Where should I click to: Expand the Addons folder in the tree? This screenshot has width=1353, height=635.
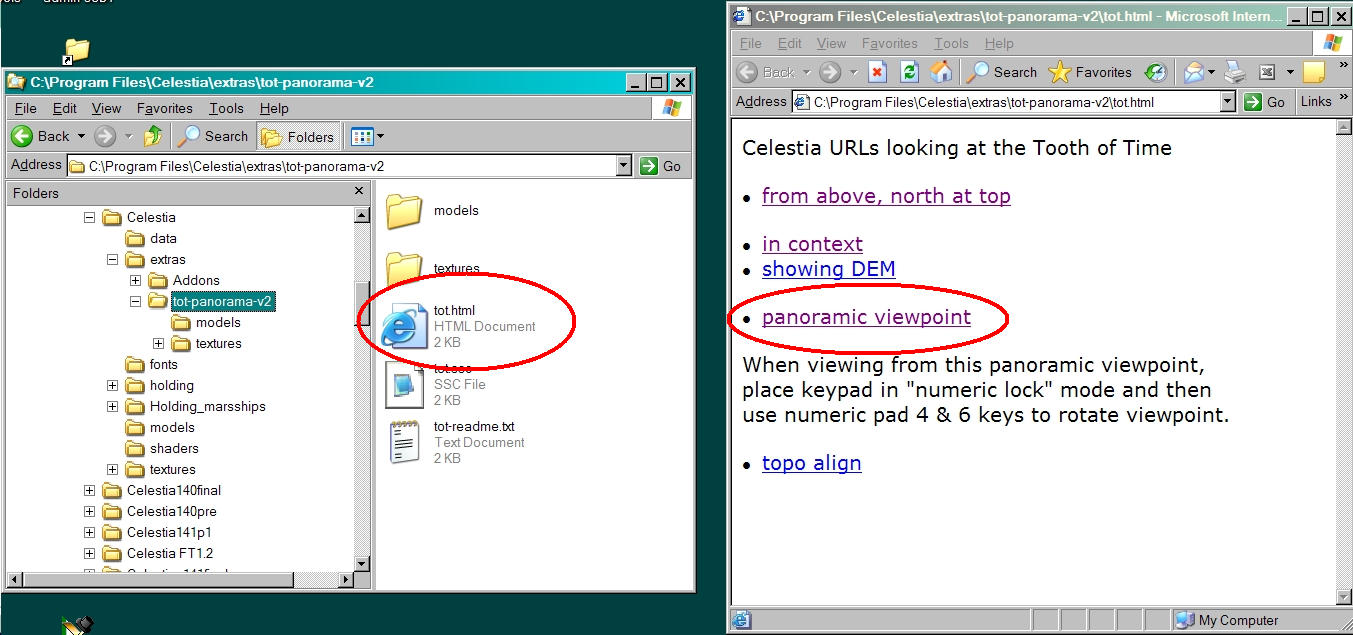pos(135,280)
